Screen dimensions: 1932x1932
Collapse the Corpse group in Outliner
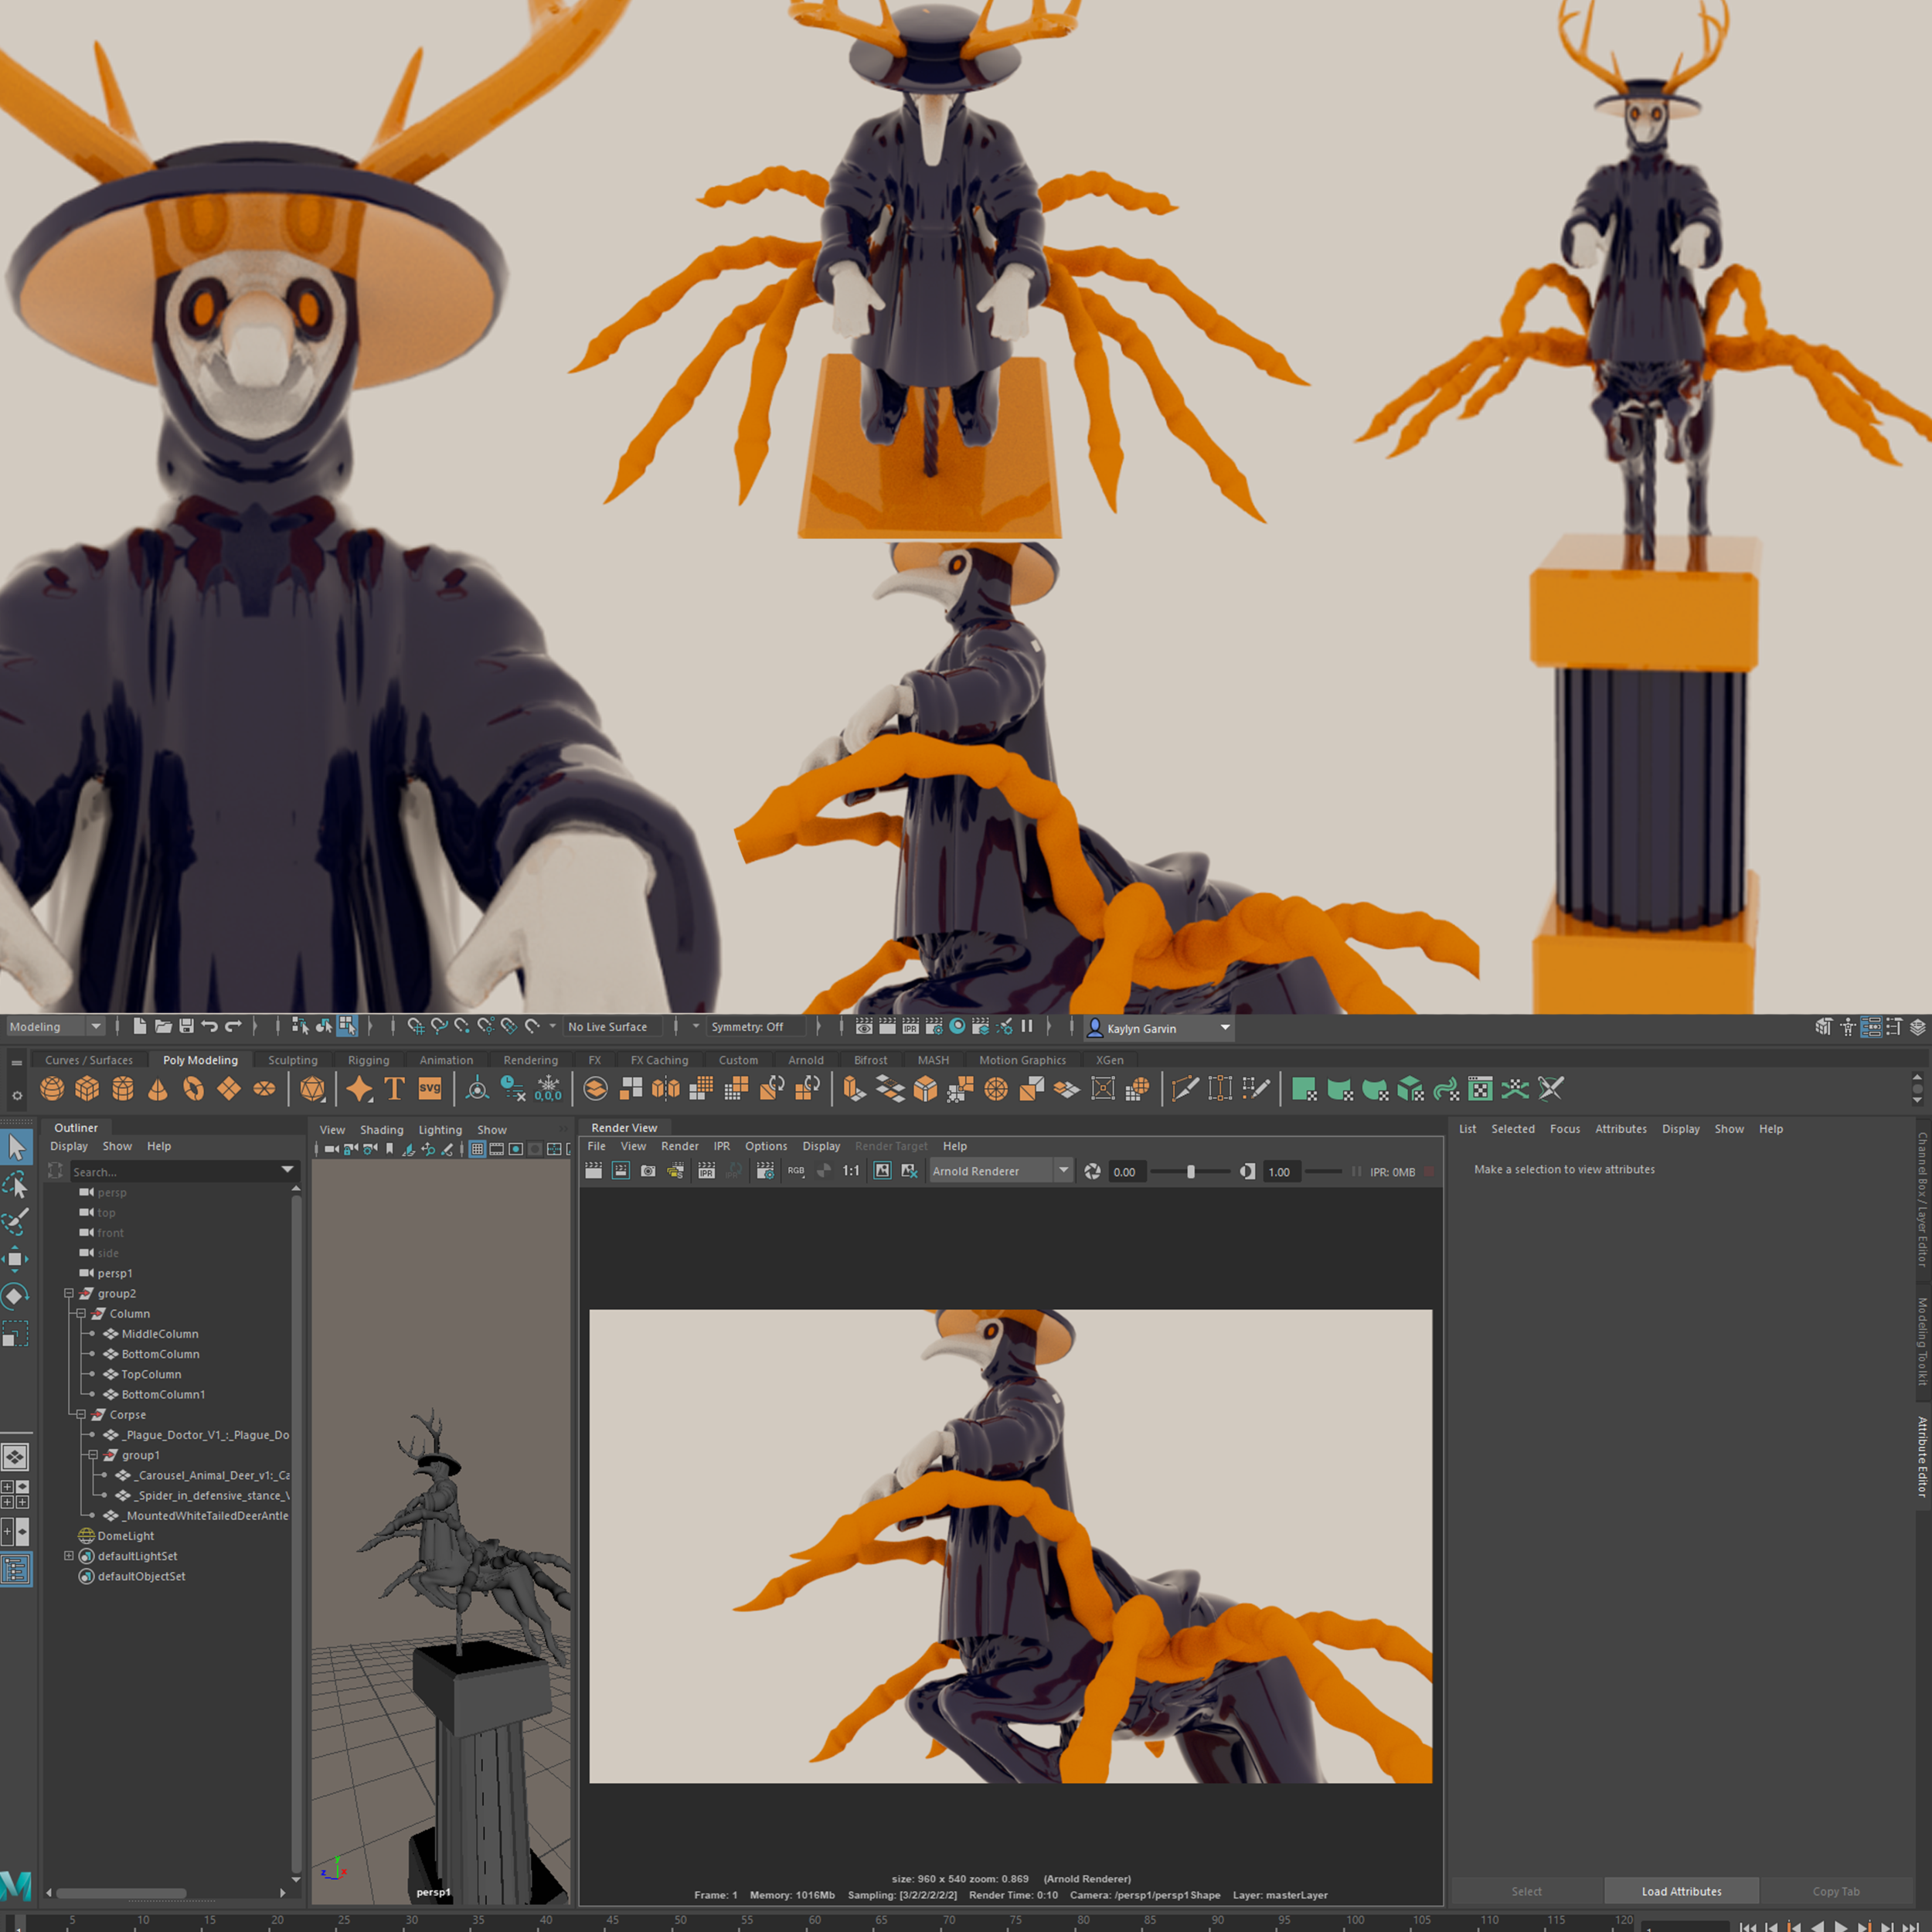[81, 1415]
